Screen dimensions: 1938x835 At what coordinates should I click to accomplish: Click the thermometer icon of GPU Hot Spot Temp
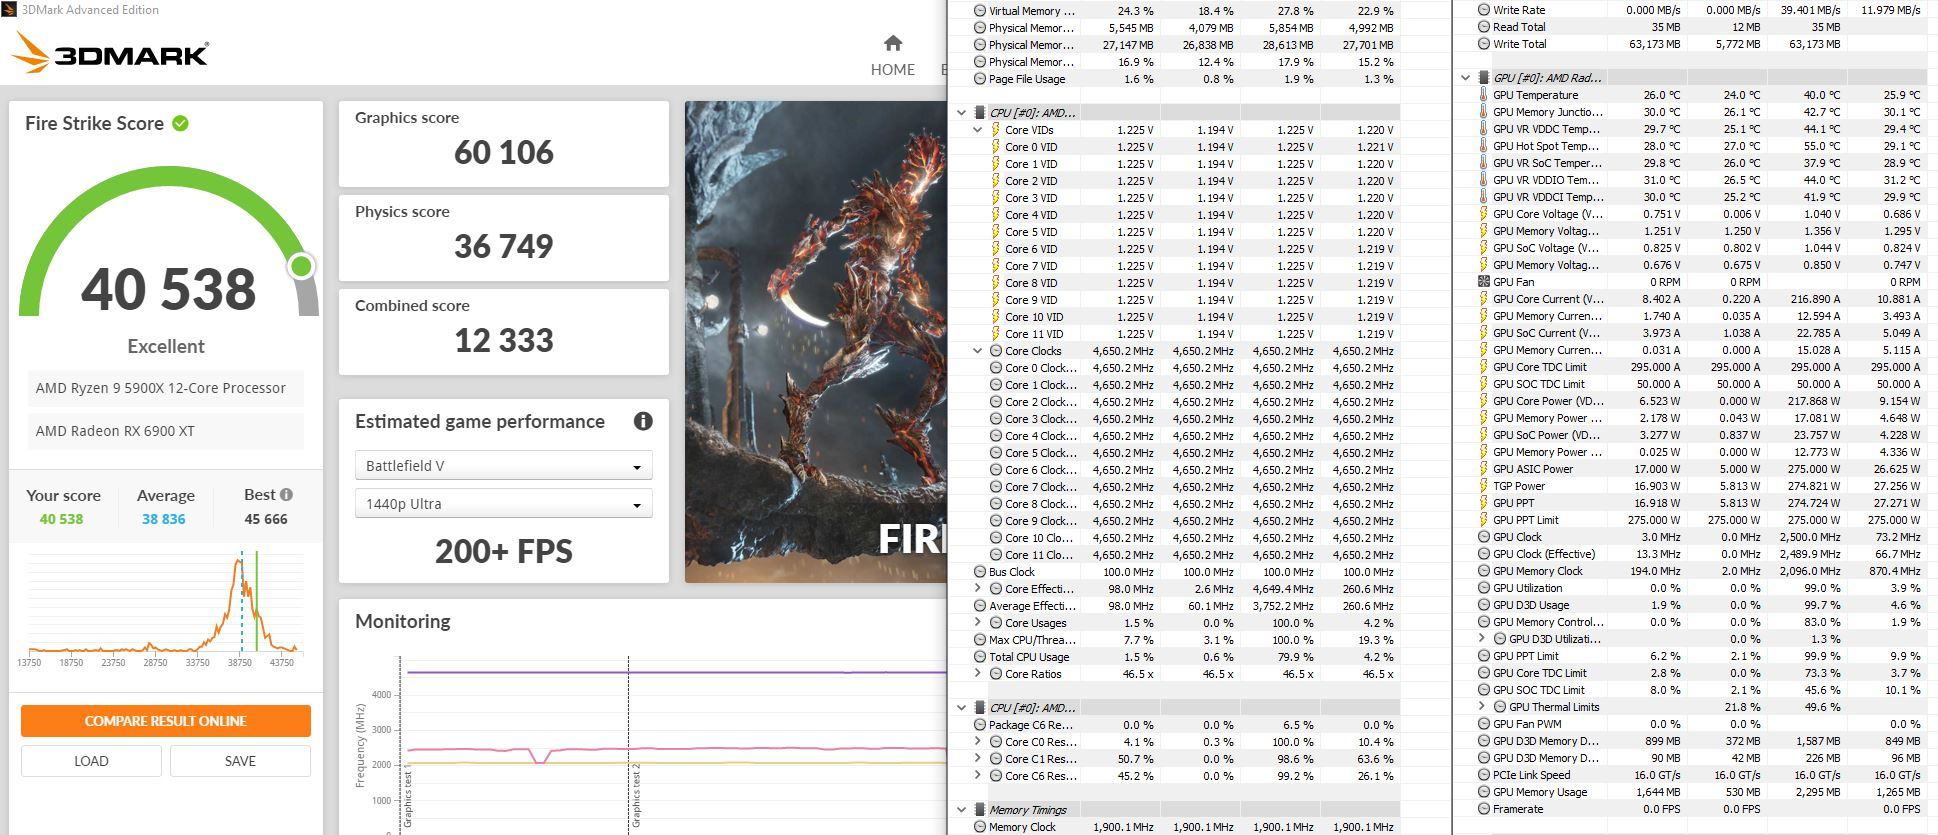pos(1484,146)
